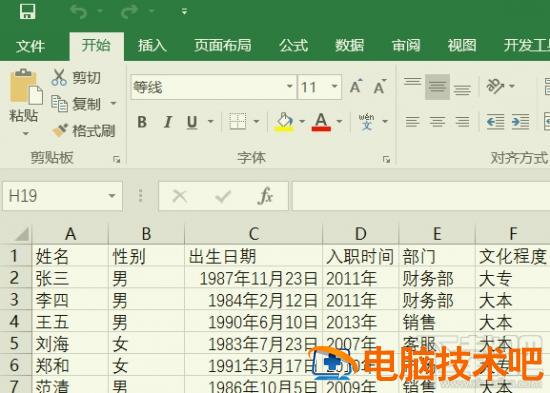Click the Format Painter brush
The image size is (550, 393).
coord(60,131)
